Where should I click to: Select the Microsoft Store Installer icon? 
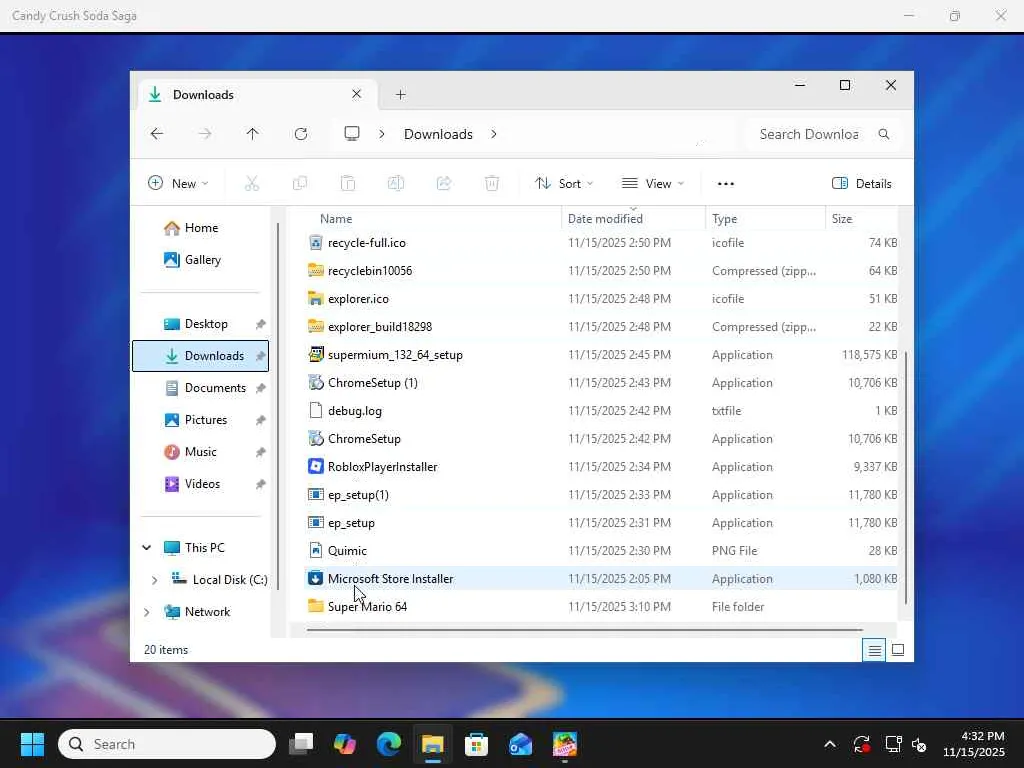coord(315,579)
